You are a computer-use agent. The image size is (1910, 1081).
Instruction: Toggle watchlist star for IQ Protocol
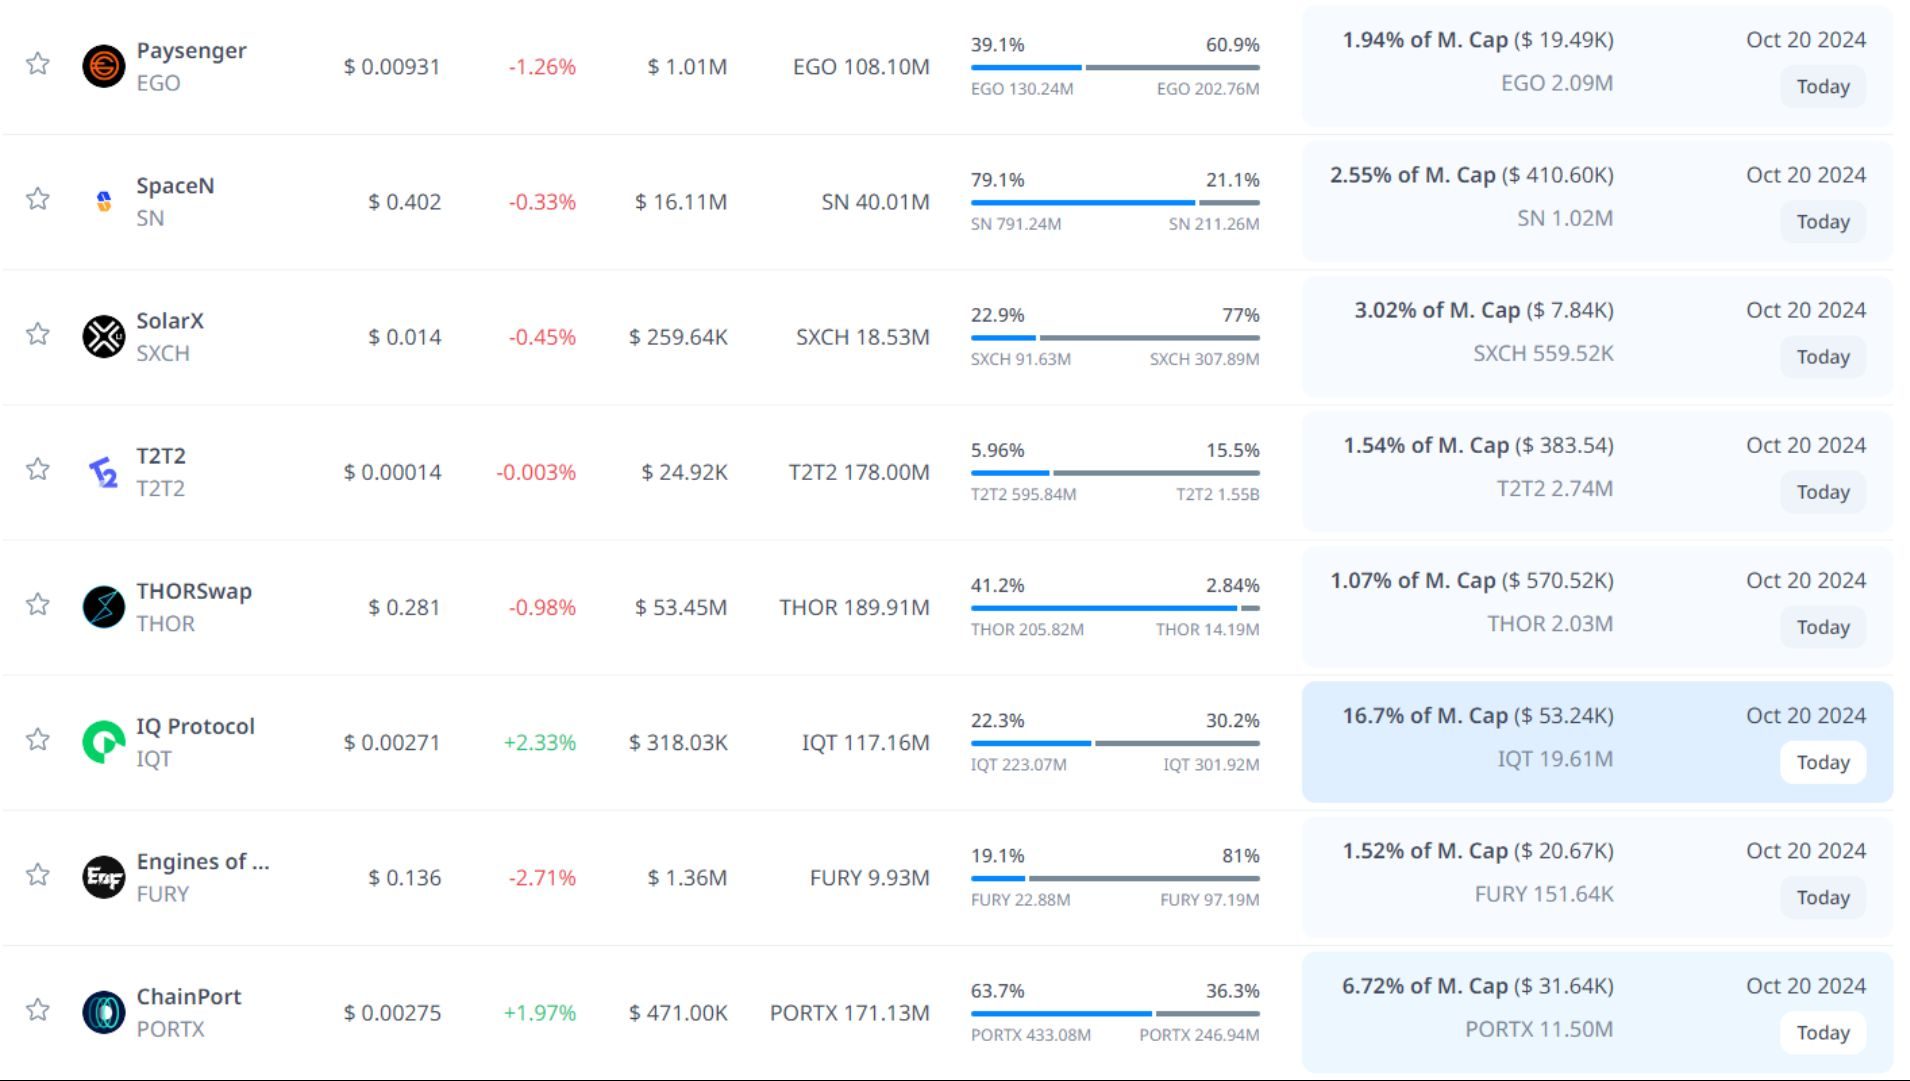click(x=38, y=740)
